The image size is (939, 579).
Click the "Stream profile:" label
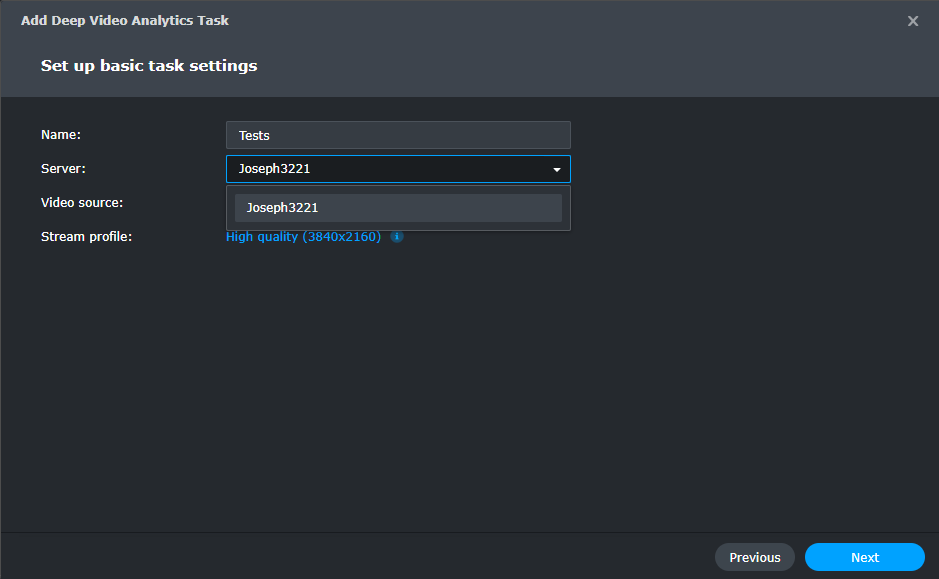[86, 236]
